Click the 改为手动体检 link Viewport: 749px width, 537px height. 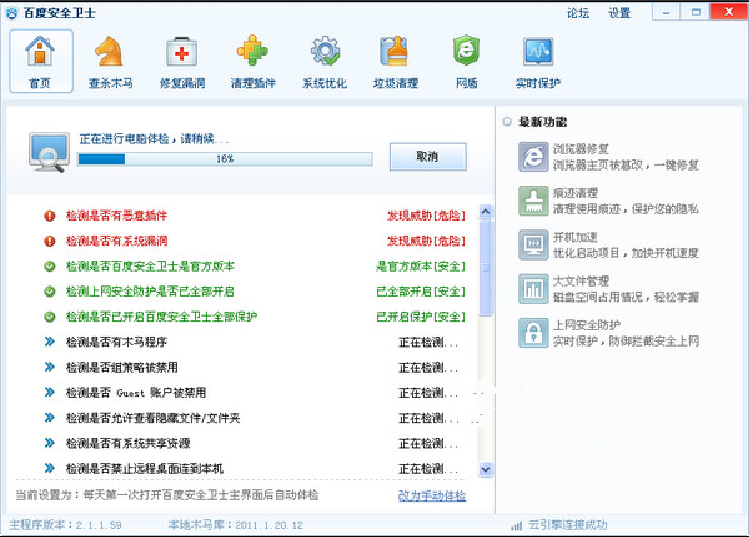click(x=432, y=496)
